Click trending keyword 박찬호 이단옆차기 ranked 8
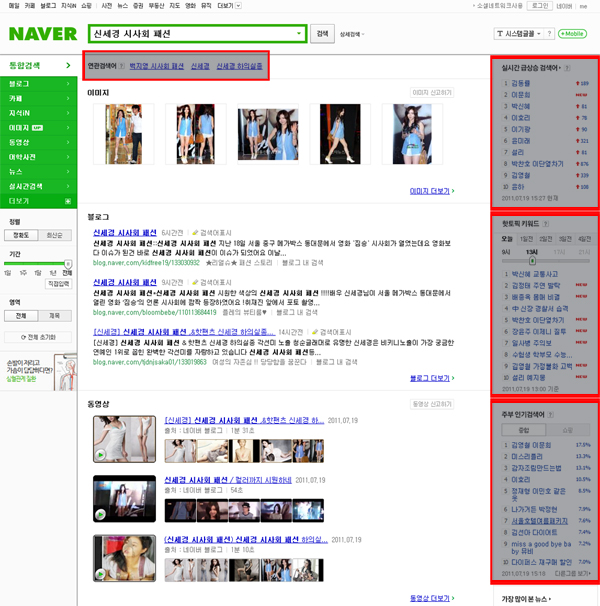The height and width of the screenshot is (606, 600). (537, 164)
